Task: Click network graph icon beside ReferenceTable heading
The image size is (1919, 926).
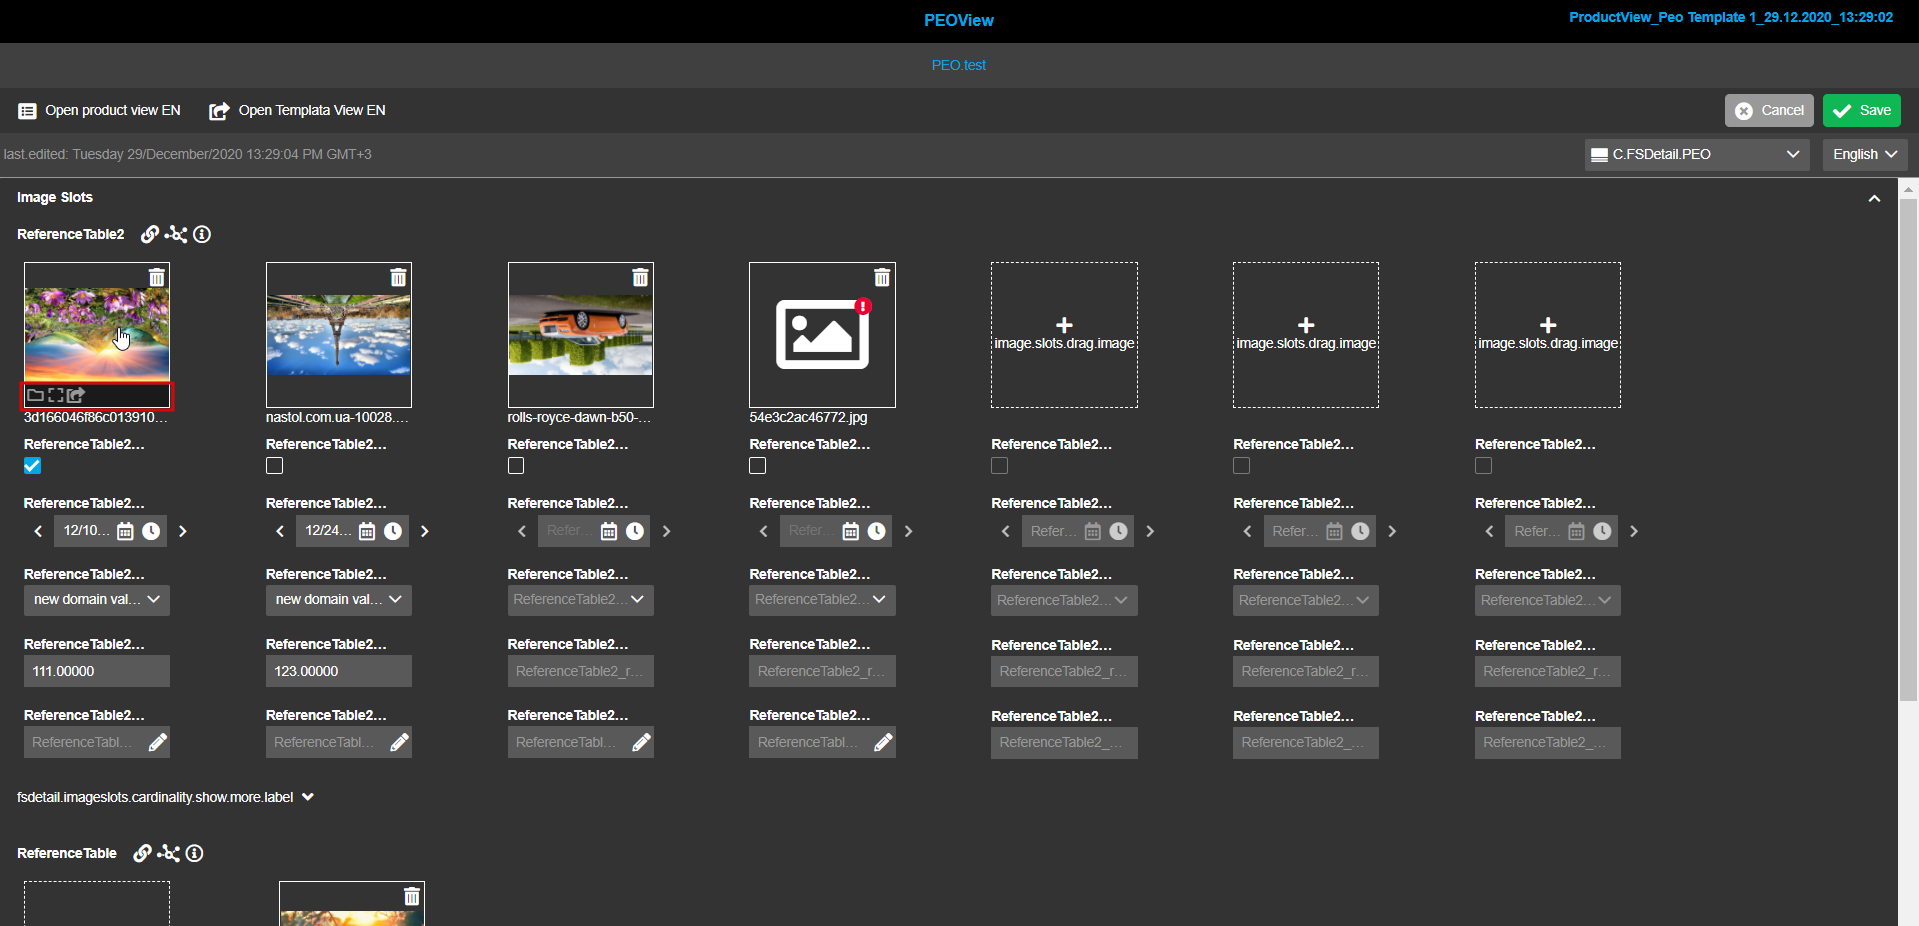Action: coord(169,853)
